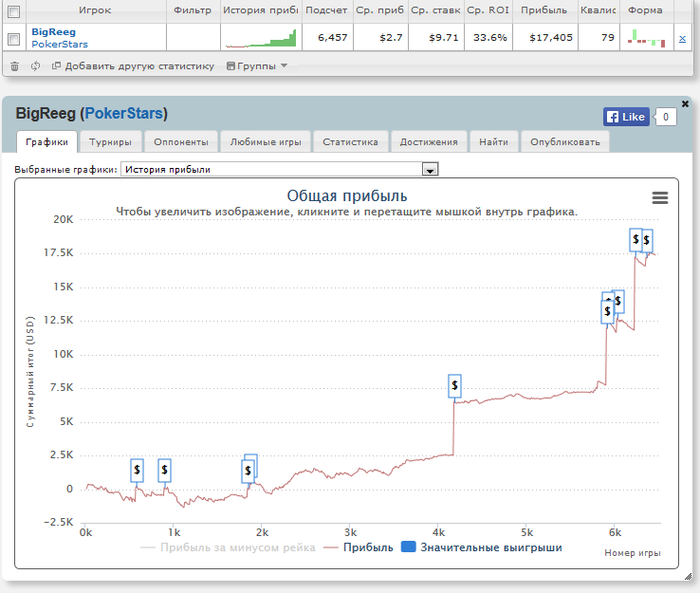Click the $9.71 average stake value
The height and width of the screenshot is (593, 700).
point(444,38)
